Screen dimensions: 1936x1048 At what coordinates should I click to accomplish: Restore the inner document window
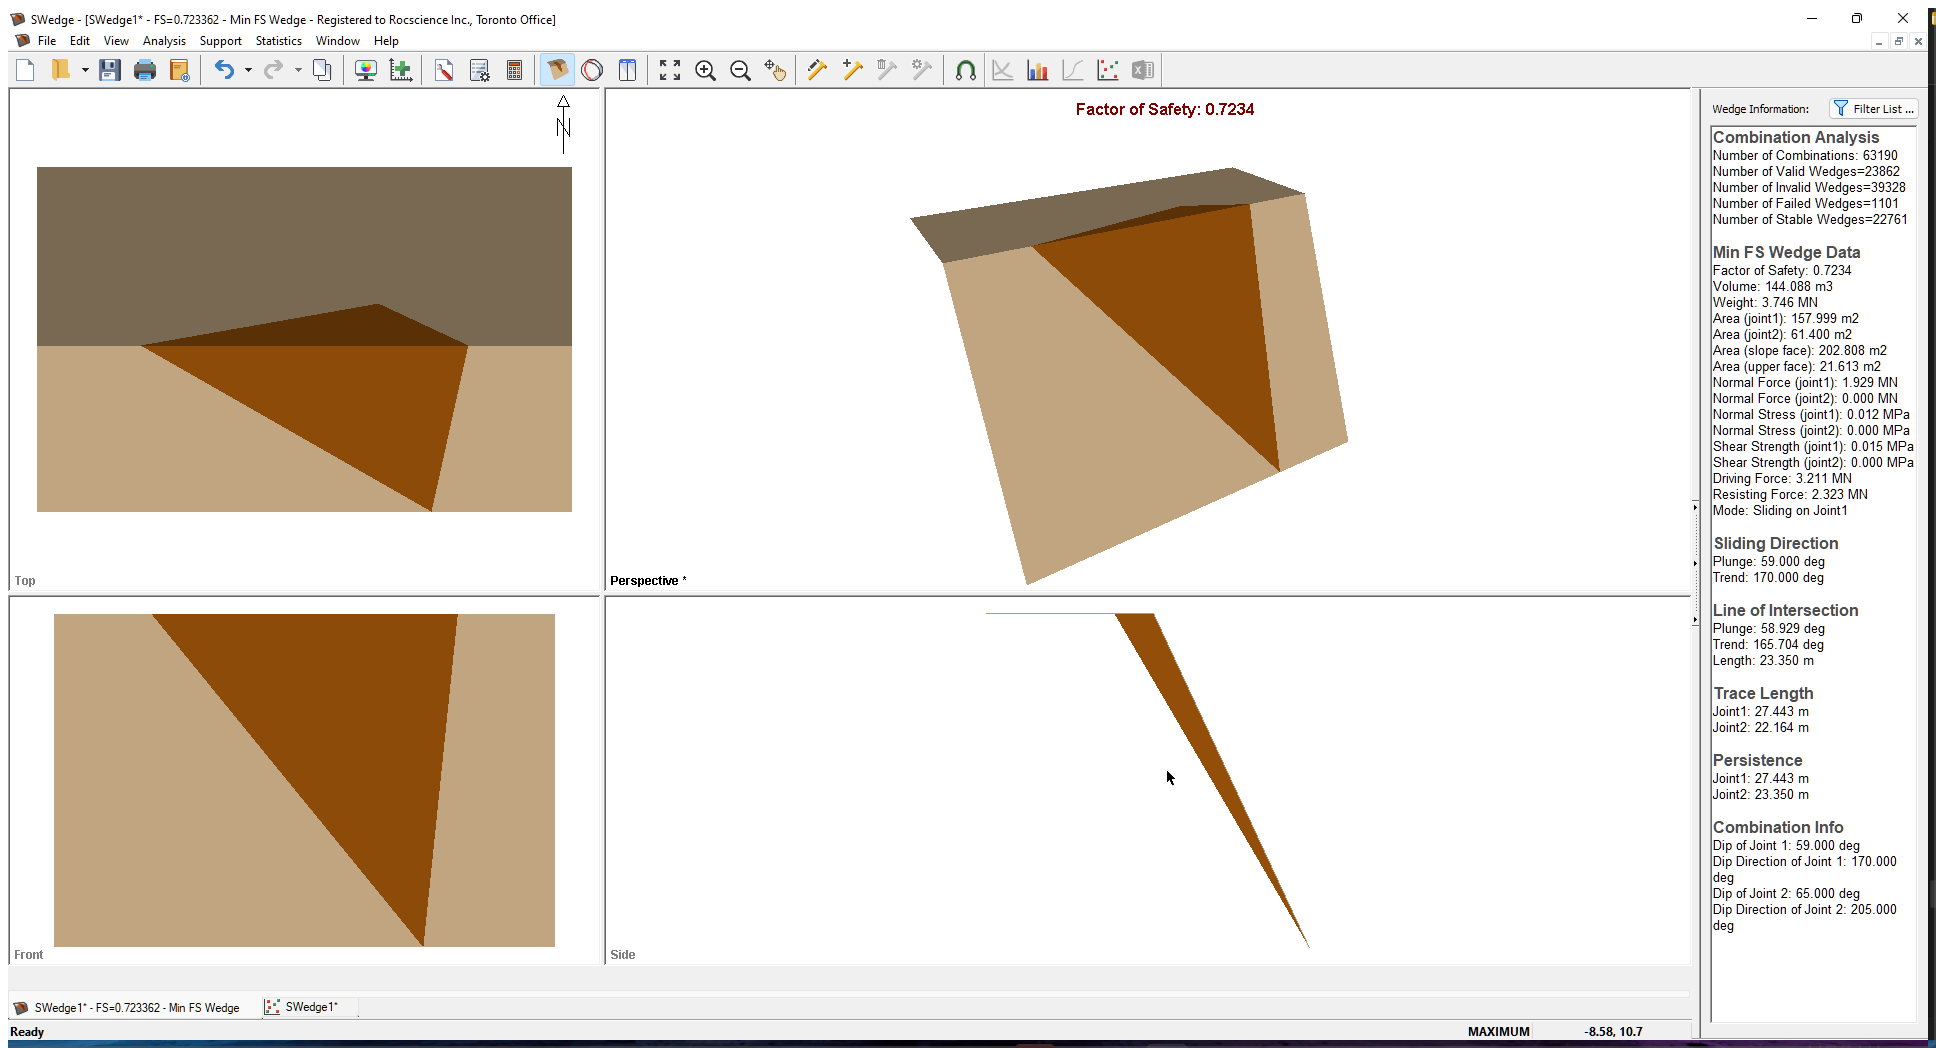(1898, 41)
